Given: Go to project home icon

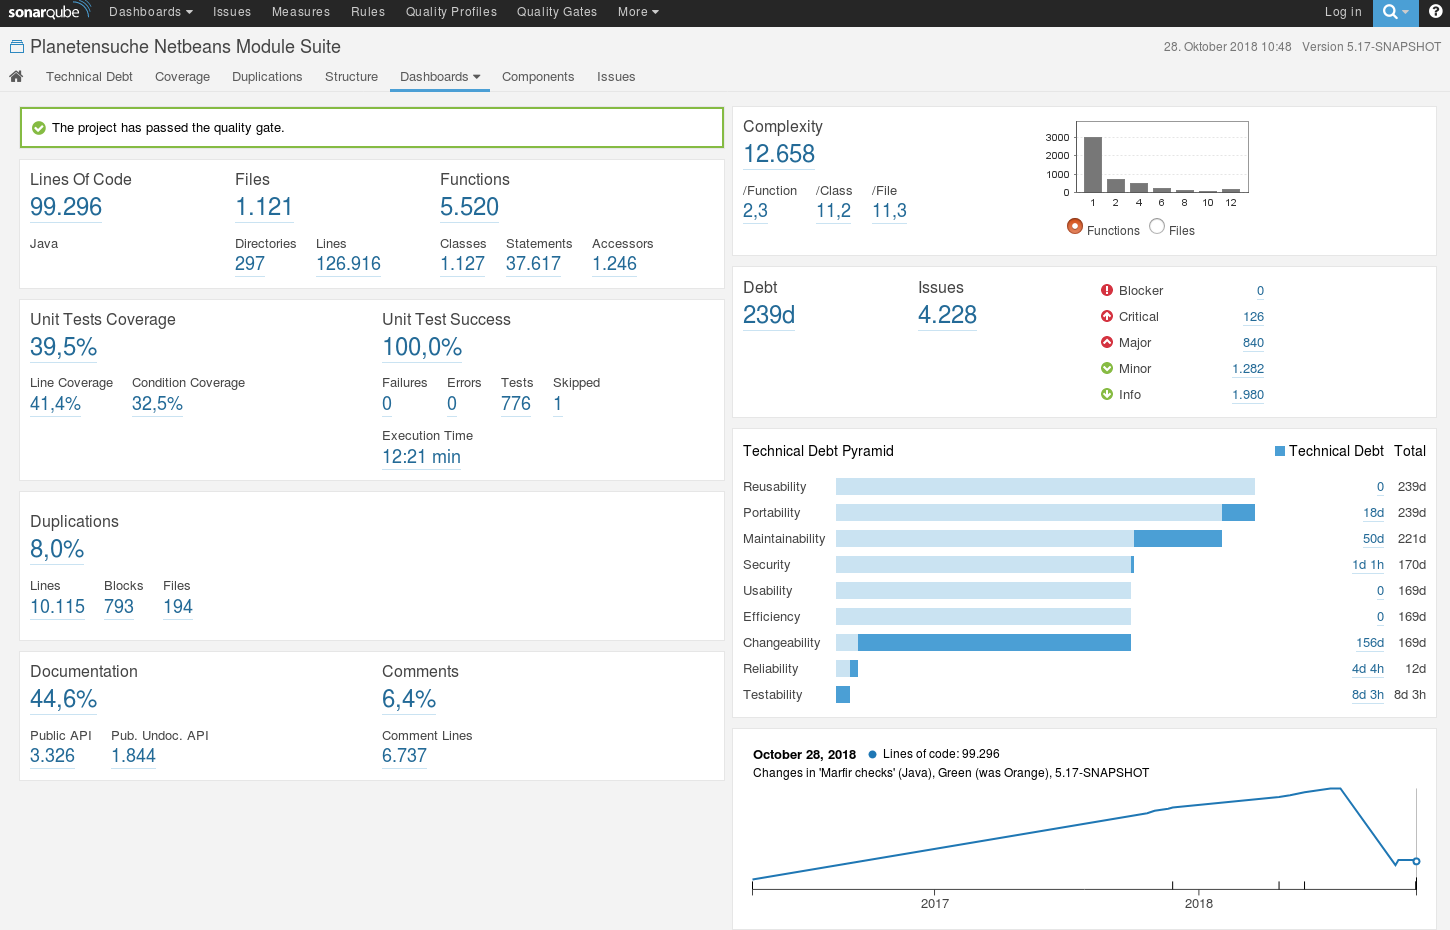Looking at the screenshot, I should pyautogui.click(x=16, y=76).
